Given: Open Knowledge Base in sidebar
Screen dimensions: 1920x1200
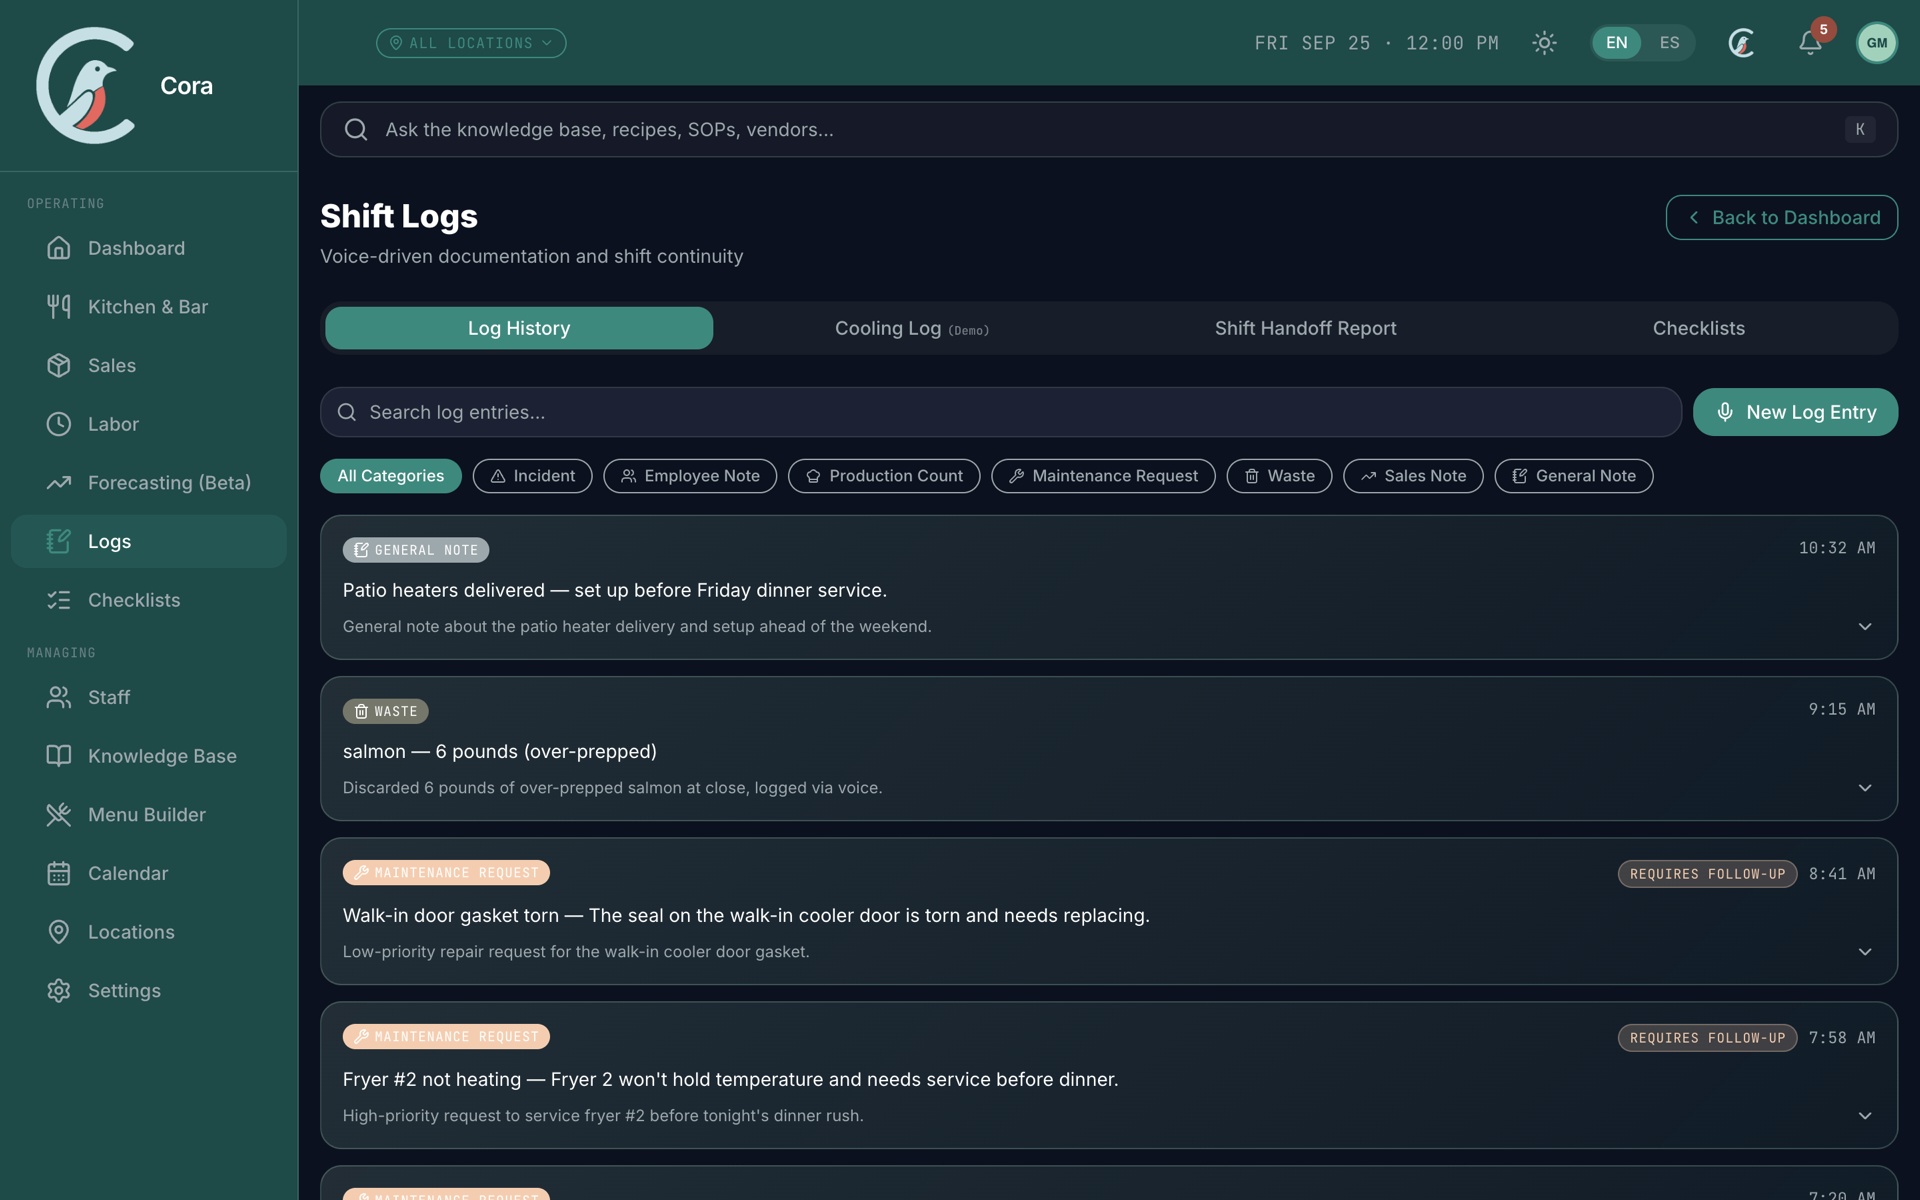Looking at the screenshot, I should pyautogui.click(x=148, y=756).
